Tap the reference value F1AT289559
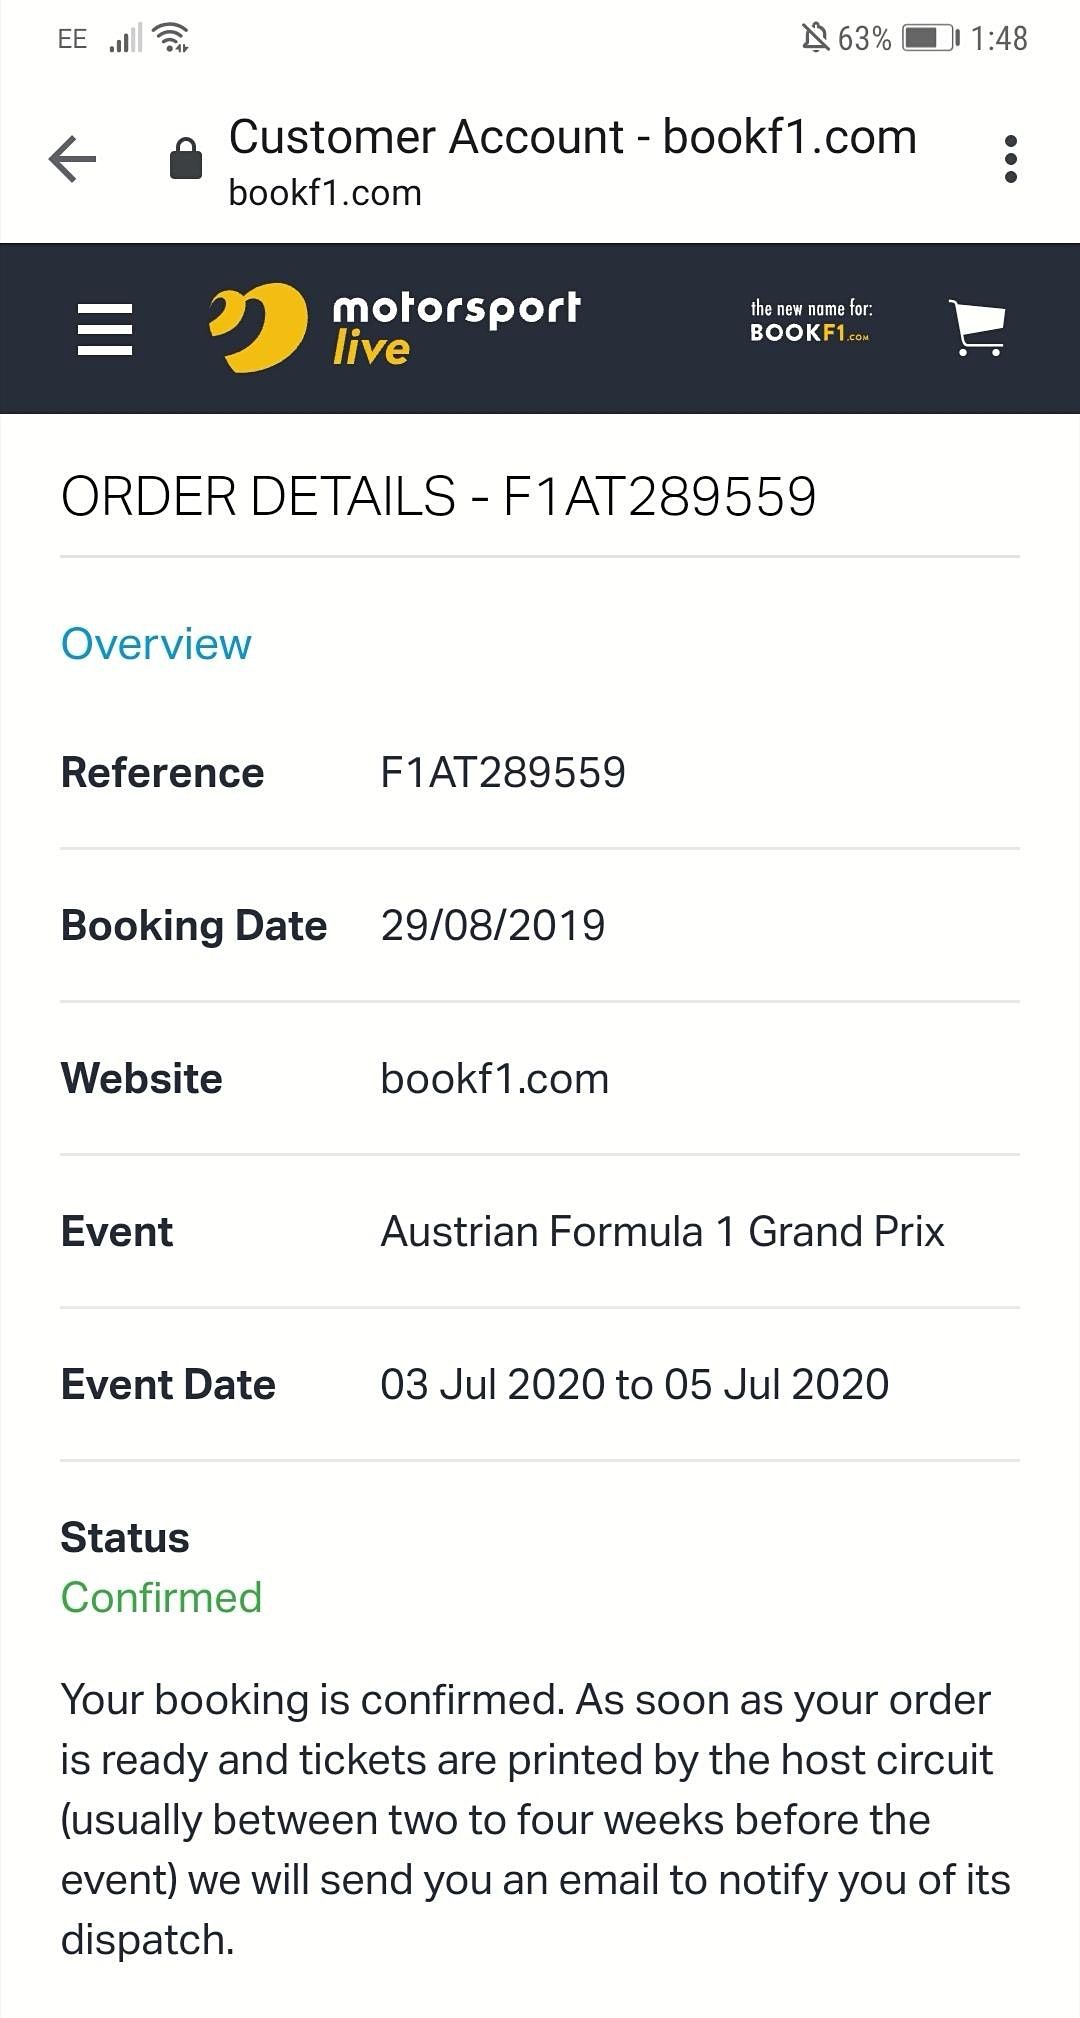The height and width of the screenshot is (2018, 1080). [x=503, y=773]
